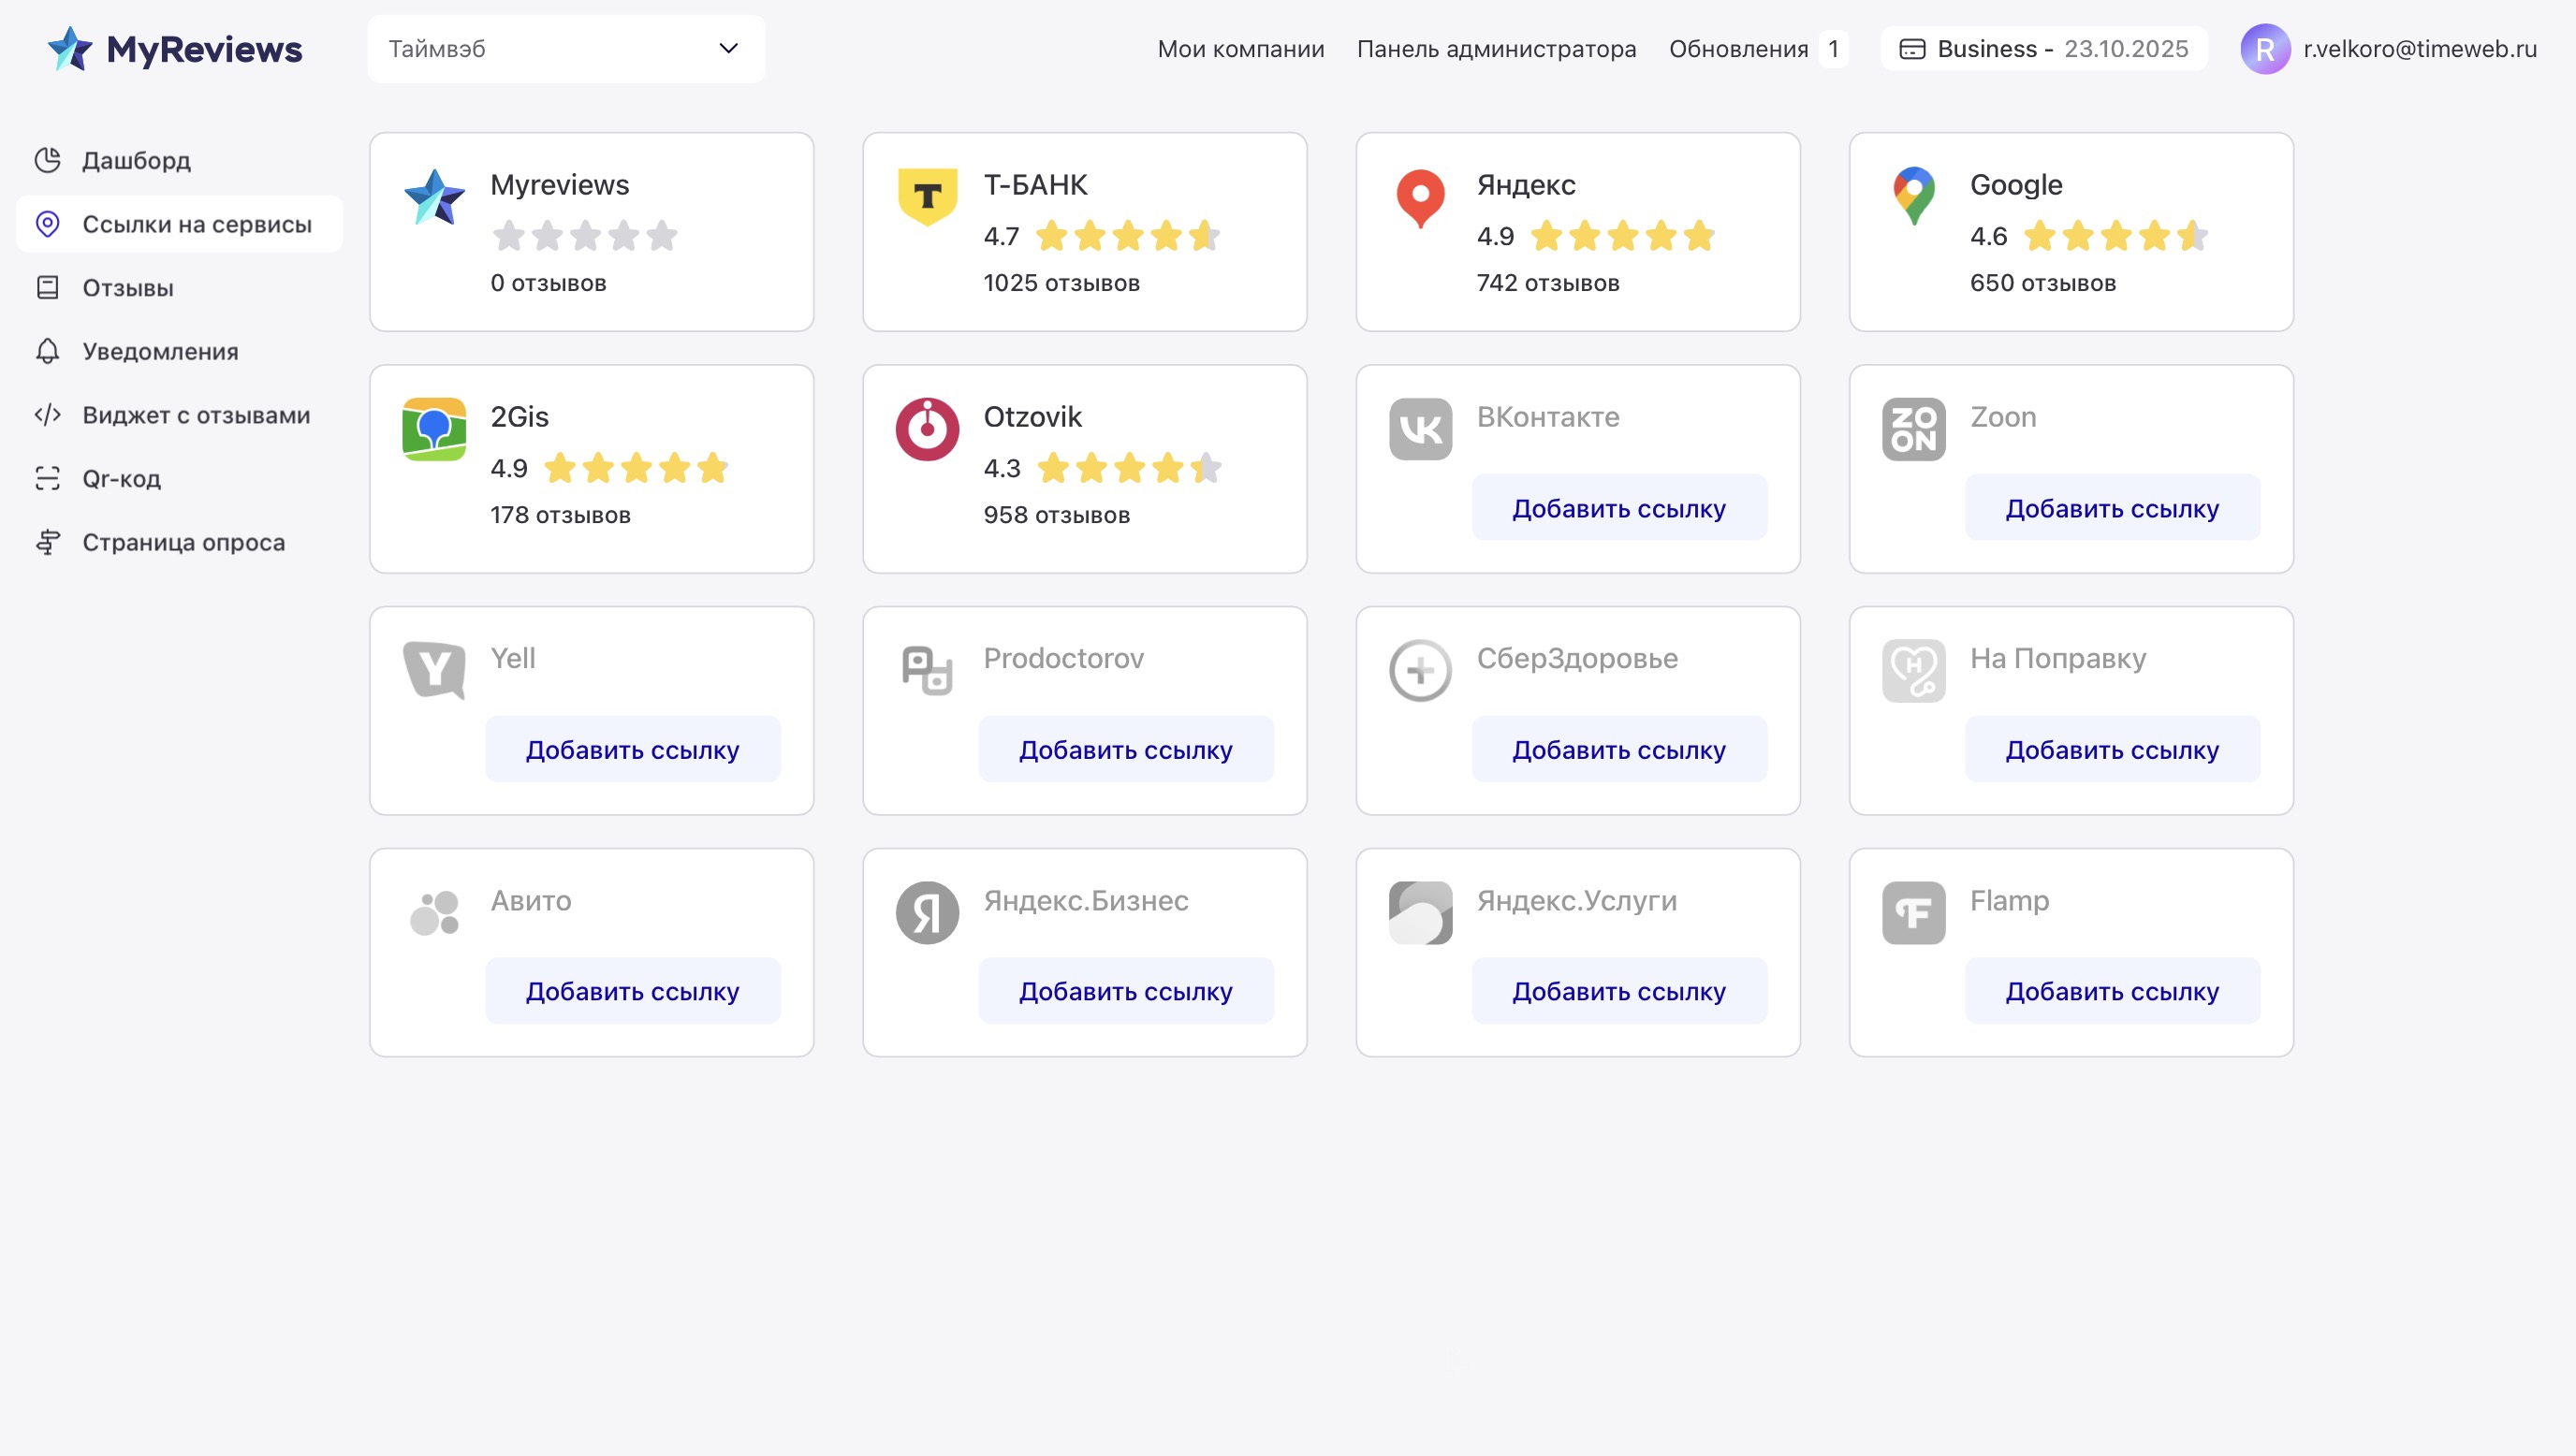Go to Мои компании
The height and width of the screenshot is (1456, 2576).
click(1240, 48)
